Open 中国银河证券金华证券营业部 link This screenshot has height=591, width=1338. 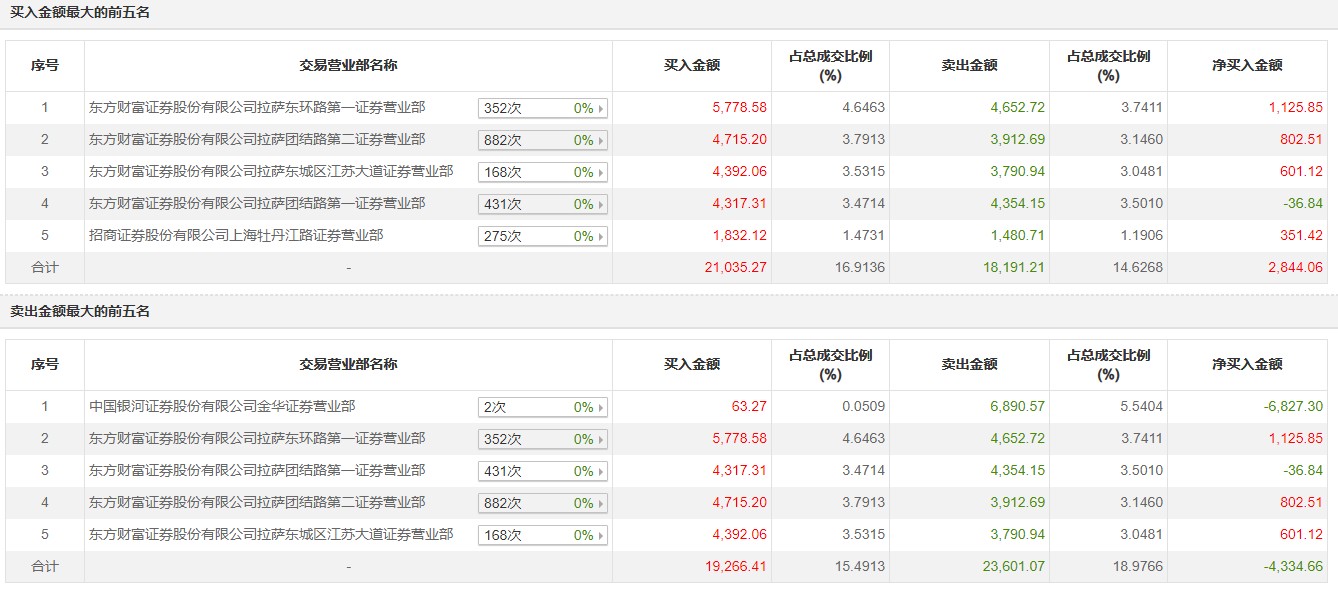[x=222, y=407]
